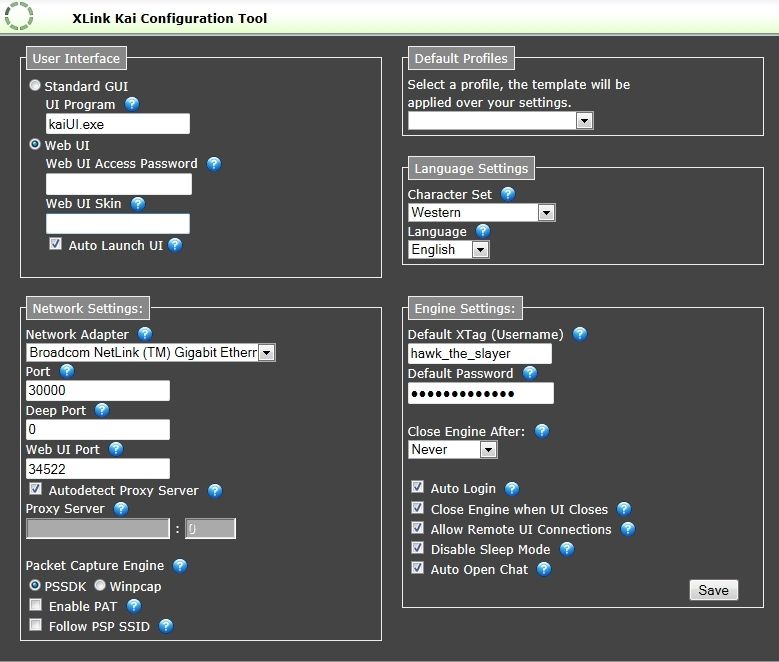Click the Deep Port field showing 0
Image resolution: width=779 pixels, height=662 pixels.
pos(98,429)
